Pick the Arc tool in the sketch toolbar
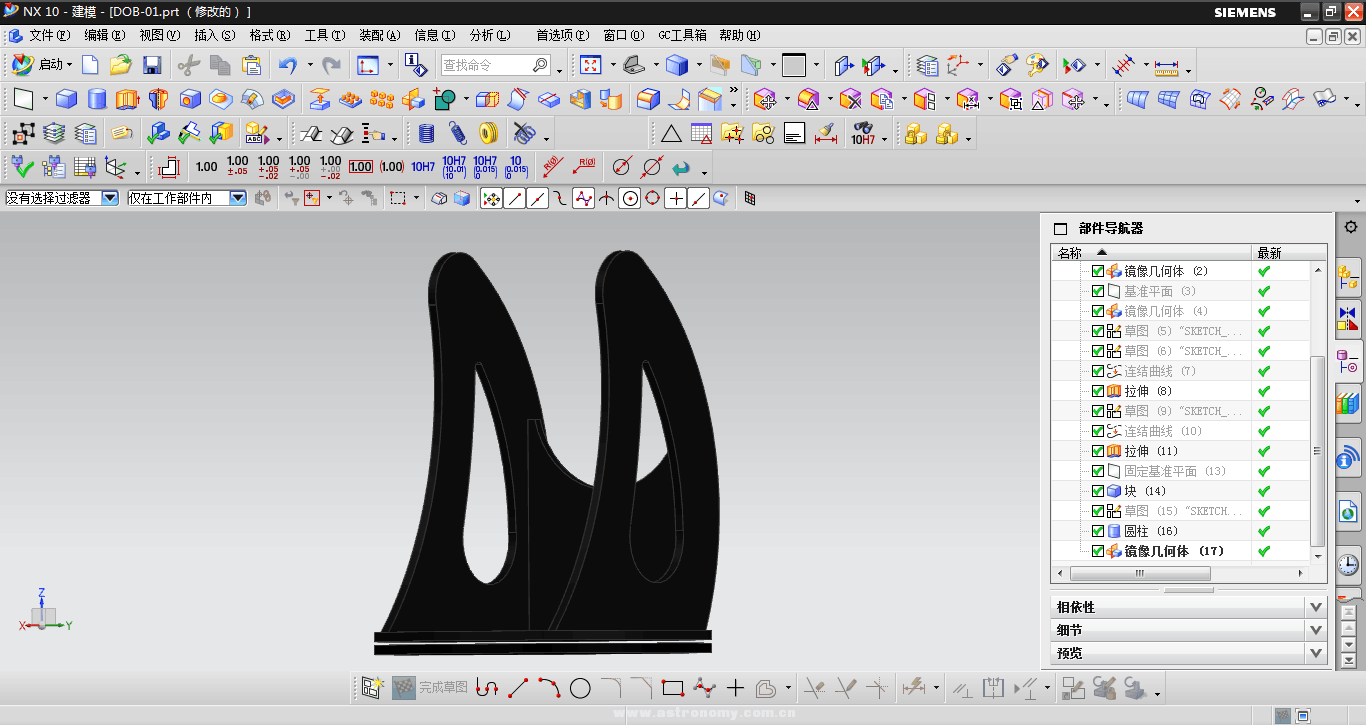The height and width of the screenshot is (725, 1366). (x=549, y=688)
